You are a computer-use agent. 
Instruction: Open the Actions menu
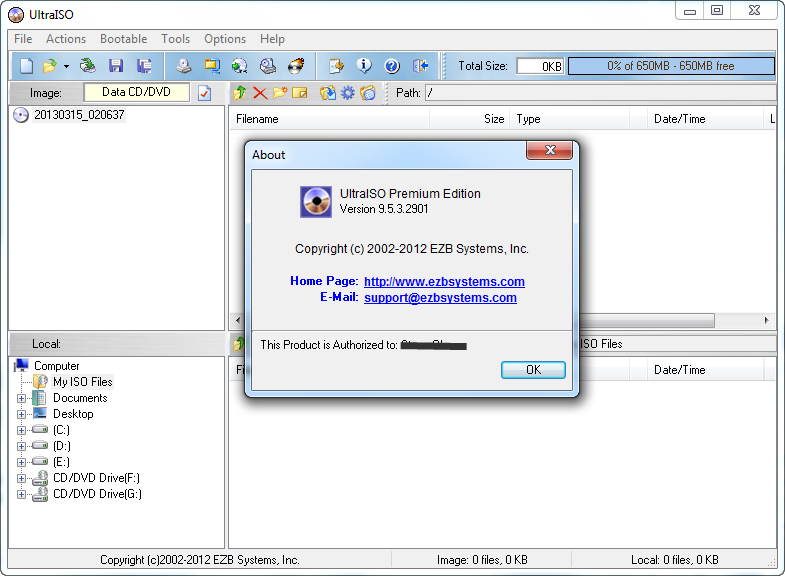tap(66, 39)
